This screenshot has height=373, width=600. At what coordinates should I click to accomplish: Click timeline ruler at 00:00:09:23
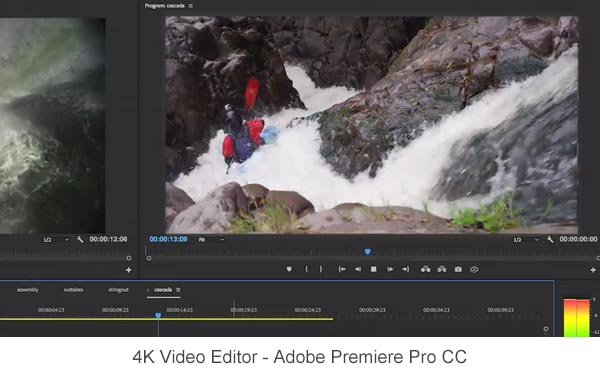(115, 310)
